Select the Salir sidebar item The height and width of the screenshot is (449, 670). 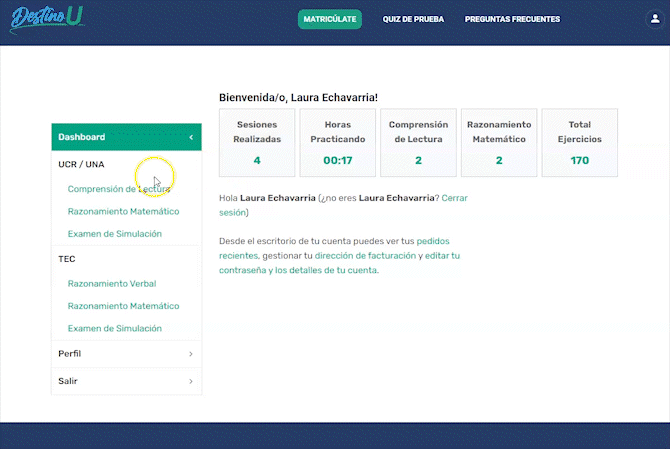coord(126,381)
